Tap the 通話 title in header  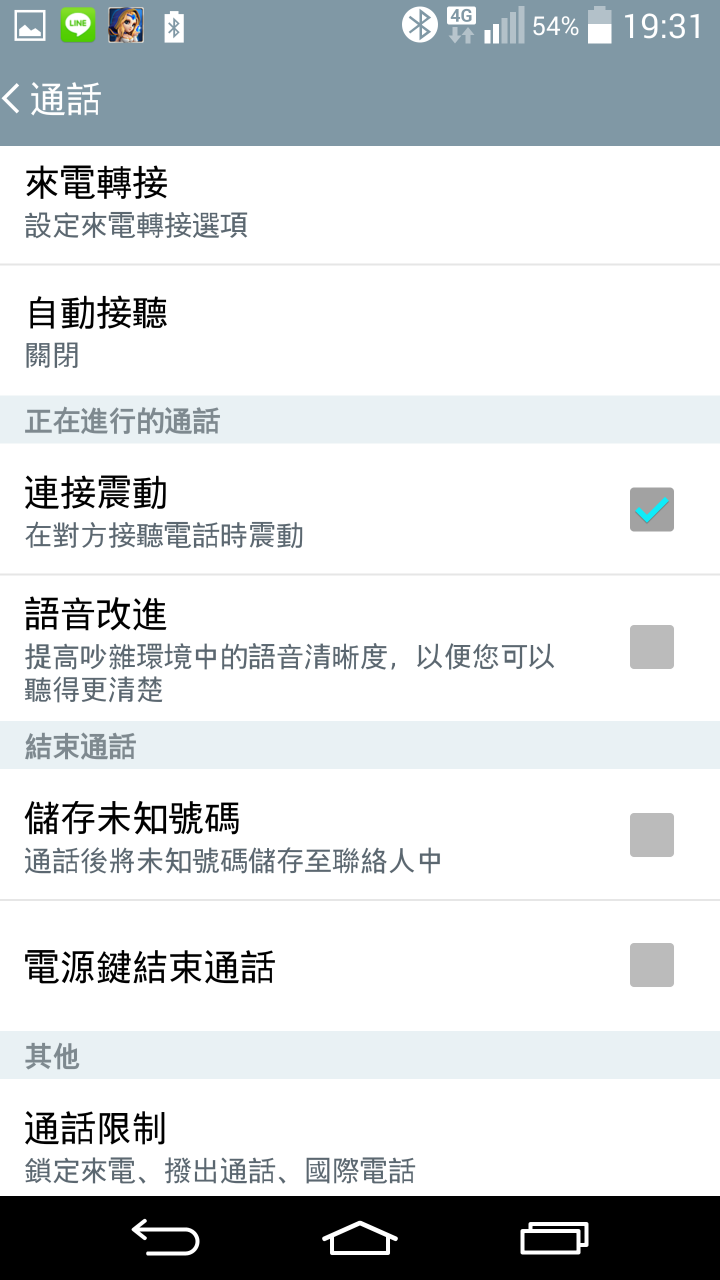[x=66, y=99]
